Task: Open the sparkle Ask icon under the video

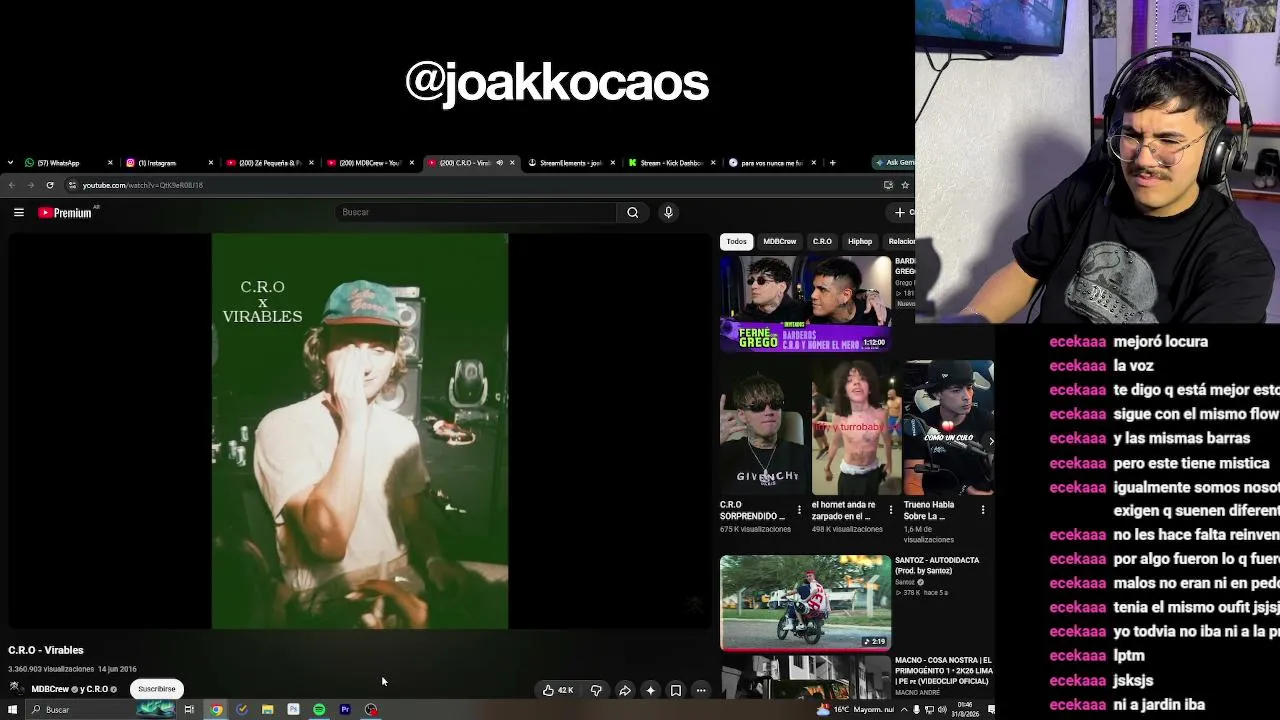Action: (650, 690)
